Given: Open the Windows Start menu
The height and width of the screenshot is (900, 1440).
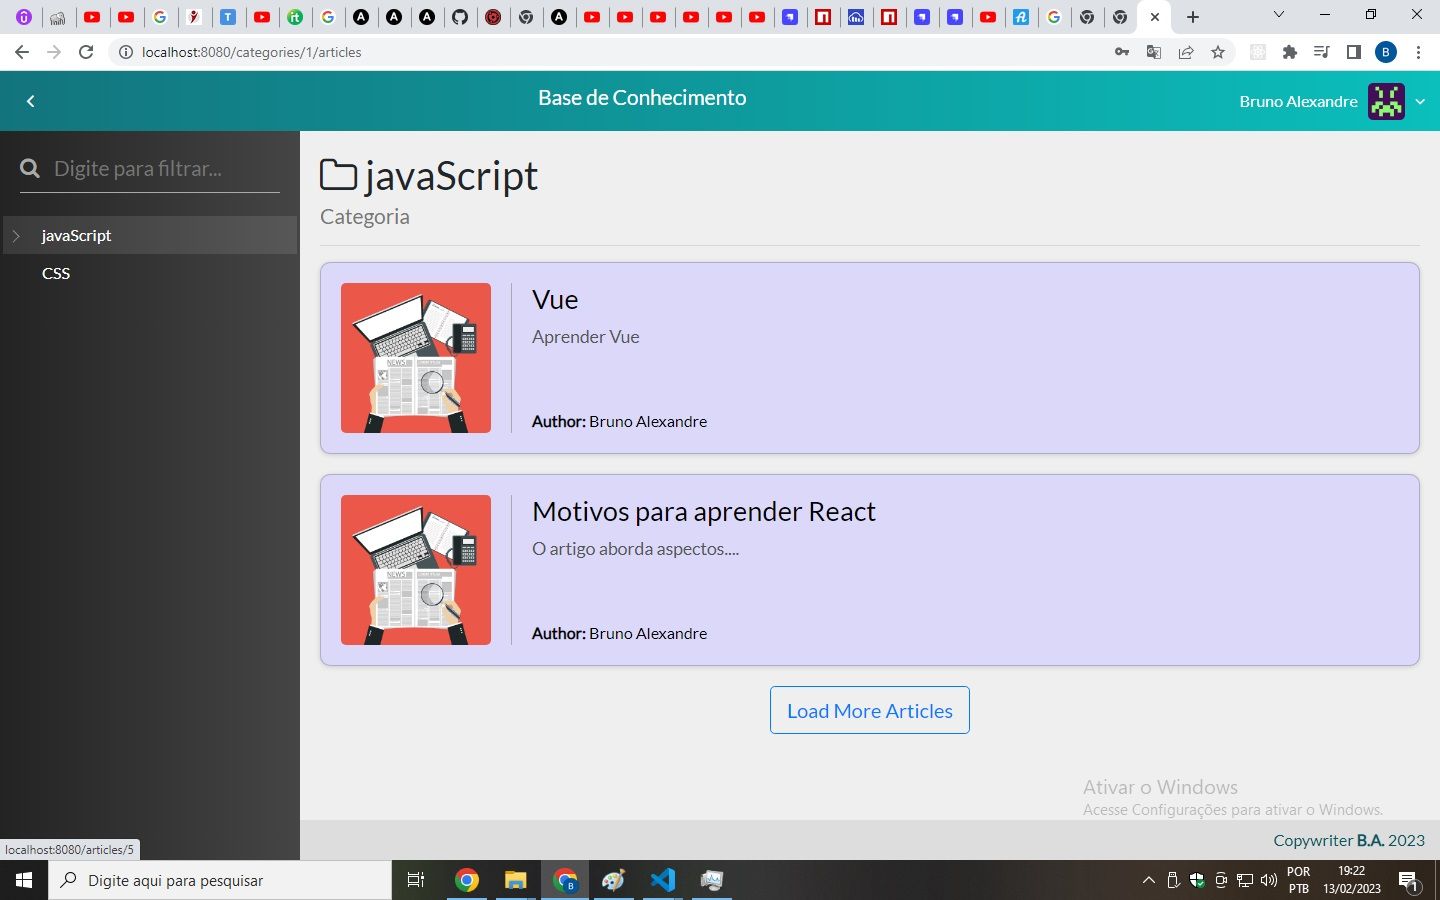Looking at the screenshot, I should (24, 880).
